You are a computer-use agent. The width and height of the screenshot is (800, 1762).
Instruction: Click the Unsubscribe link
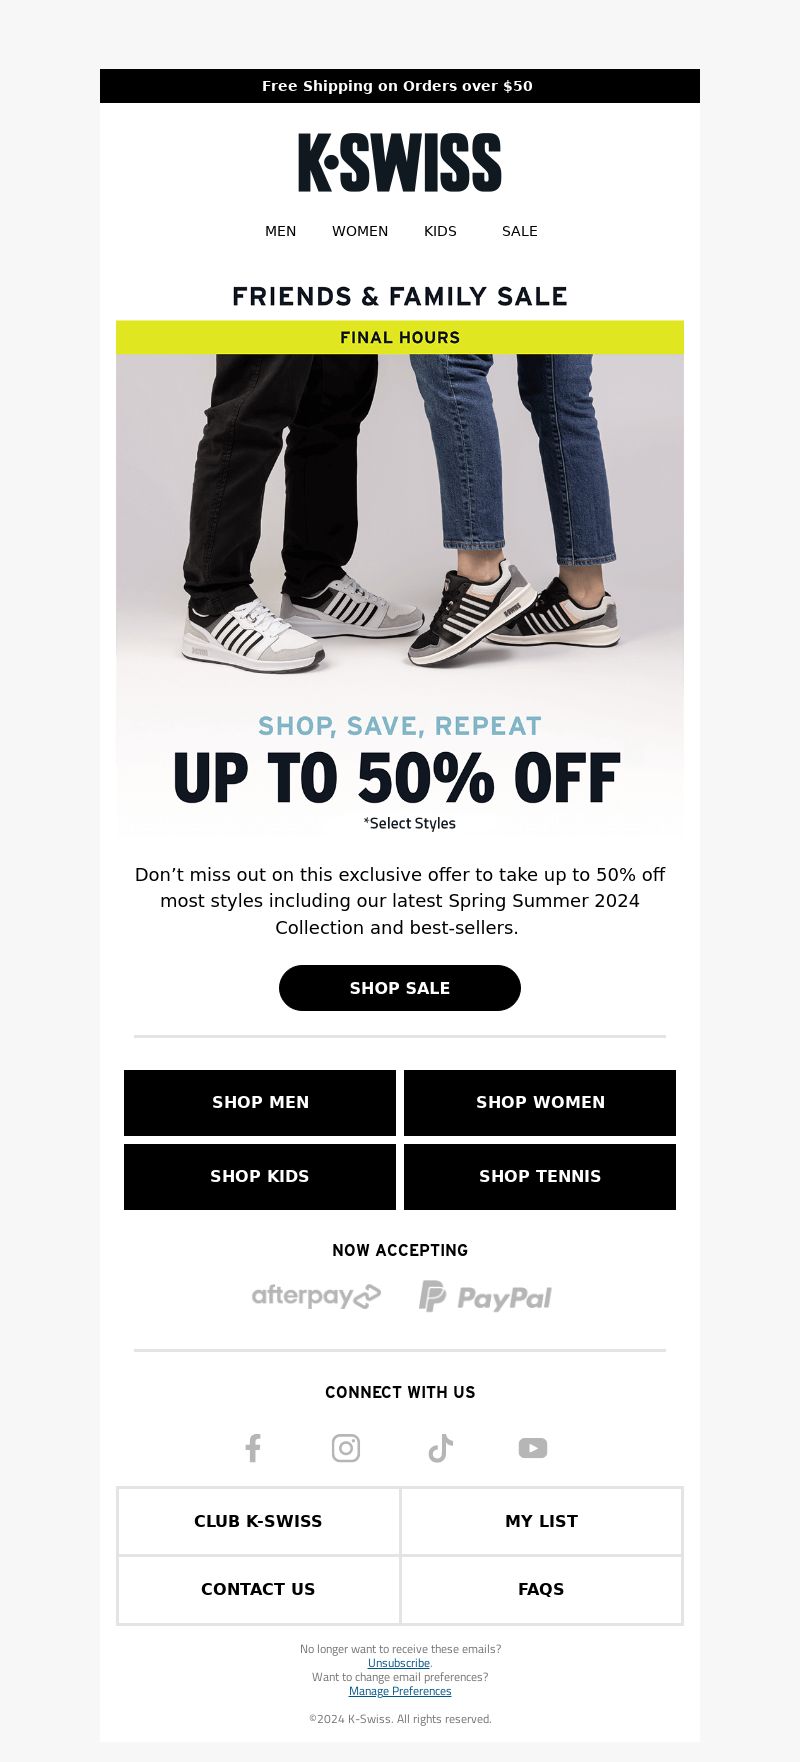point(399,1663)
